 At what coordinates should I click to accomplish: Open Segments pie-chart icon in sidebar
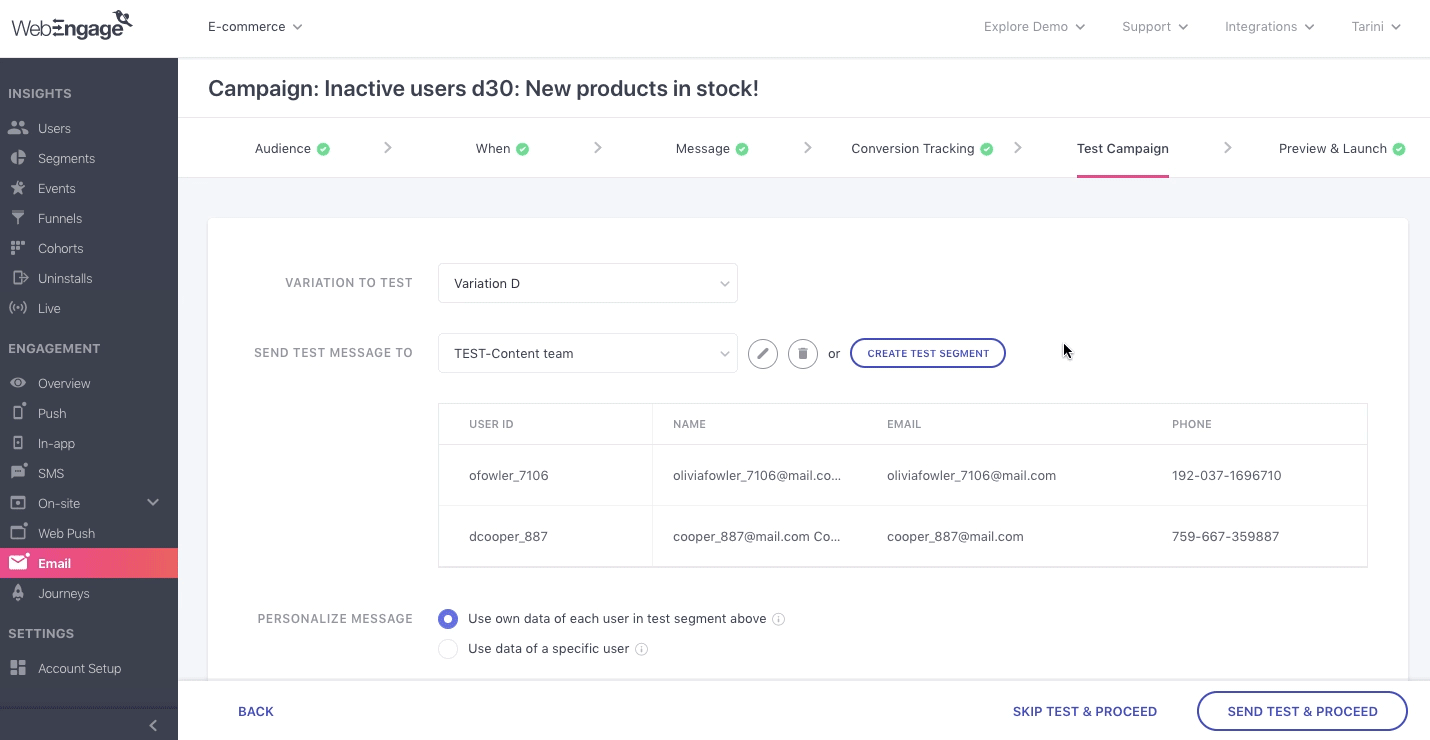click(x=18, y=158)
